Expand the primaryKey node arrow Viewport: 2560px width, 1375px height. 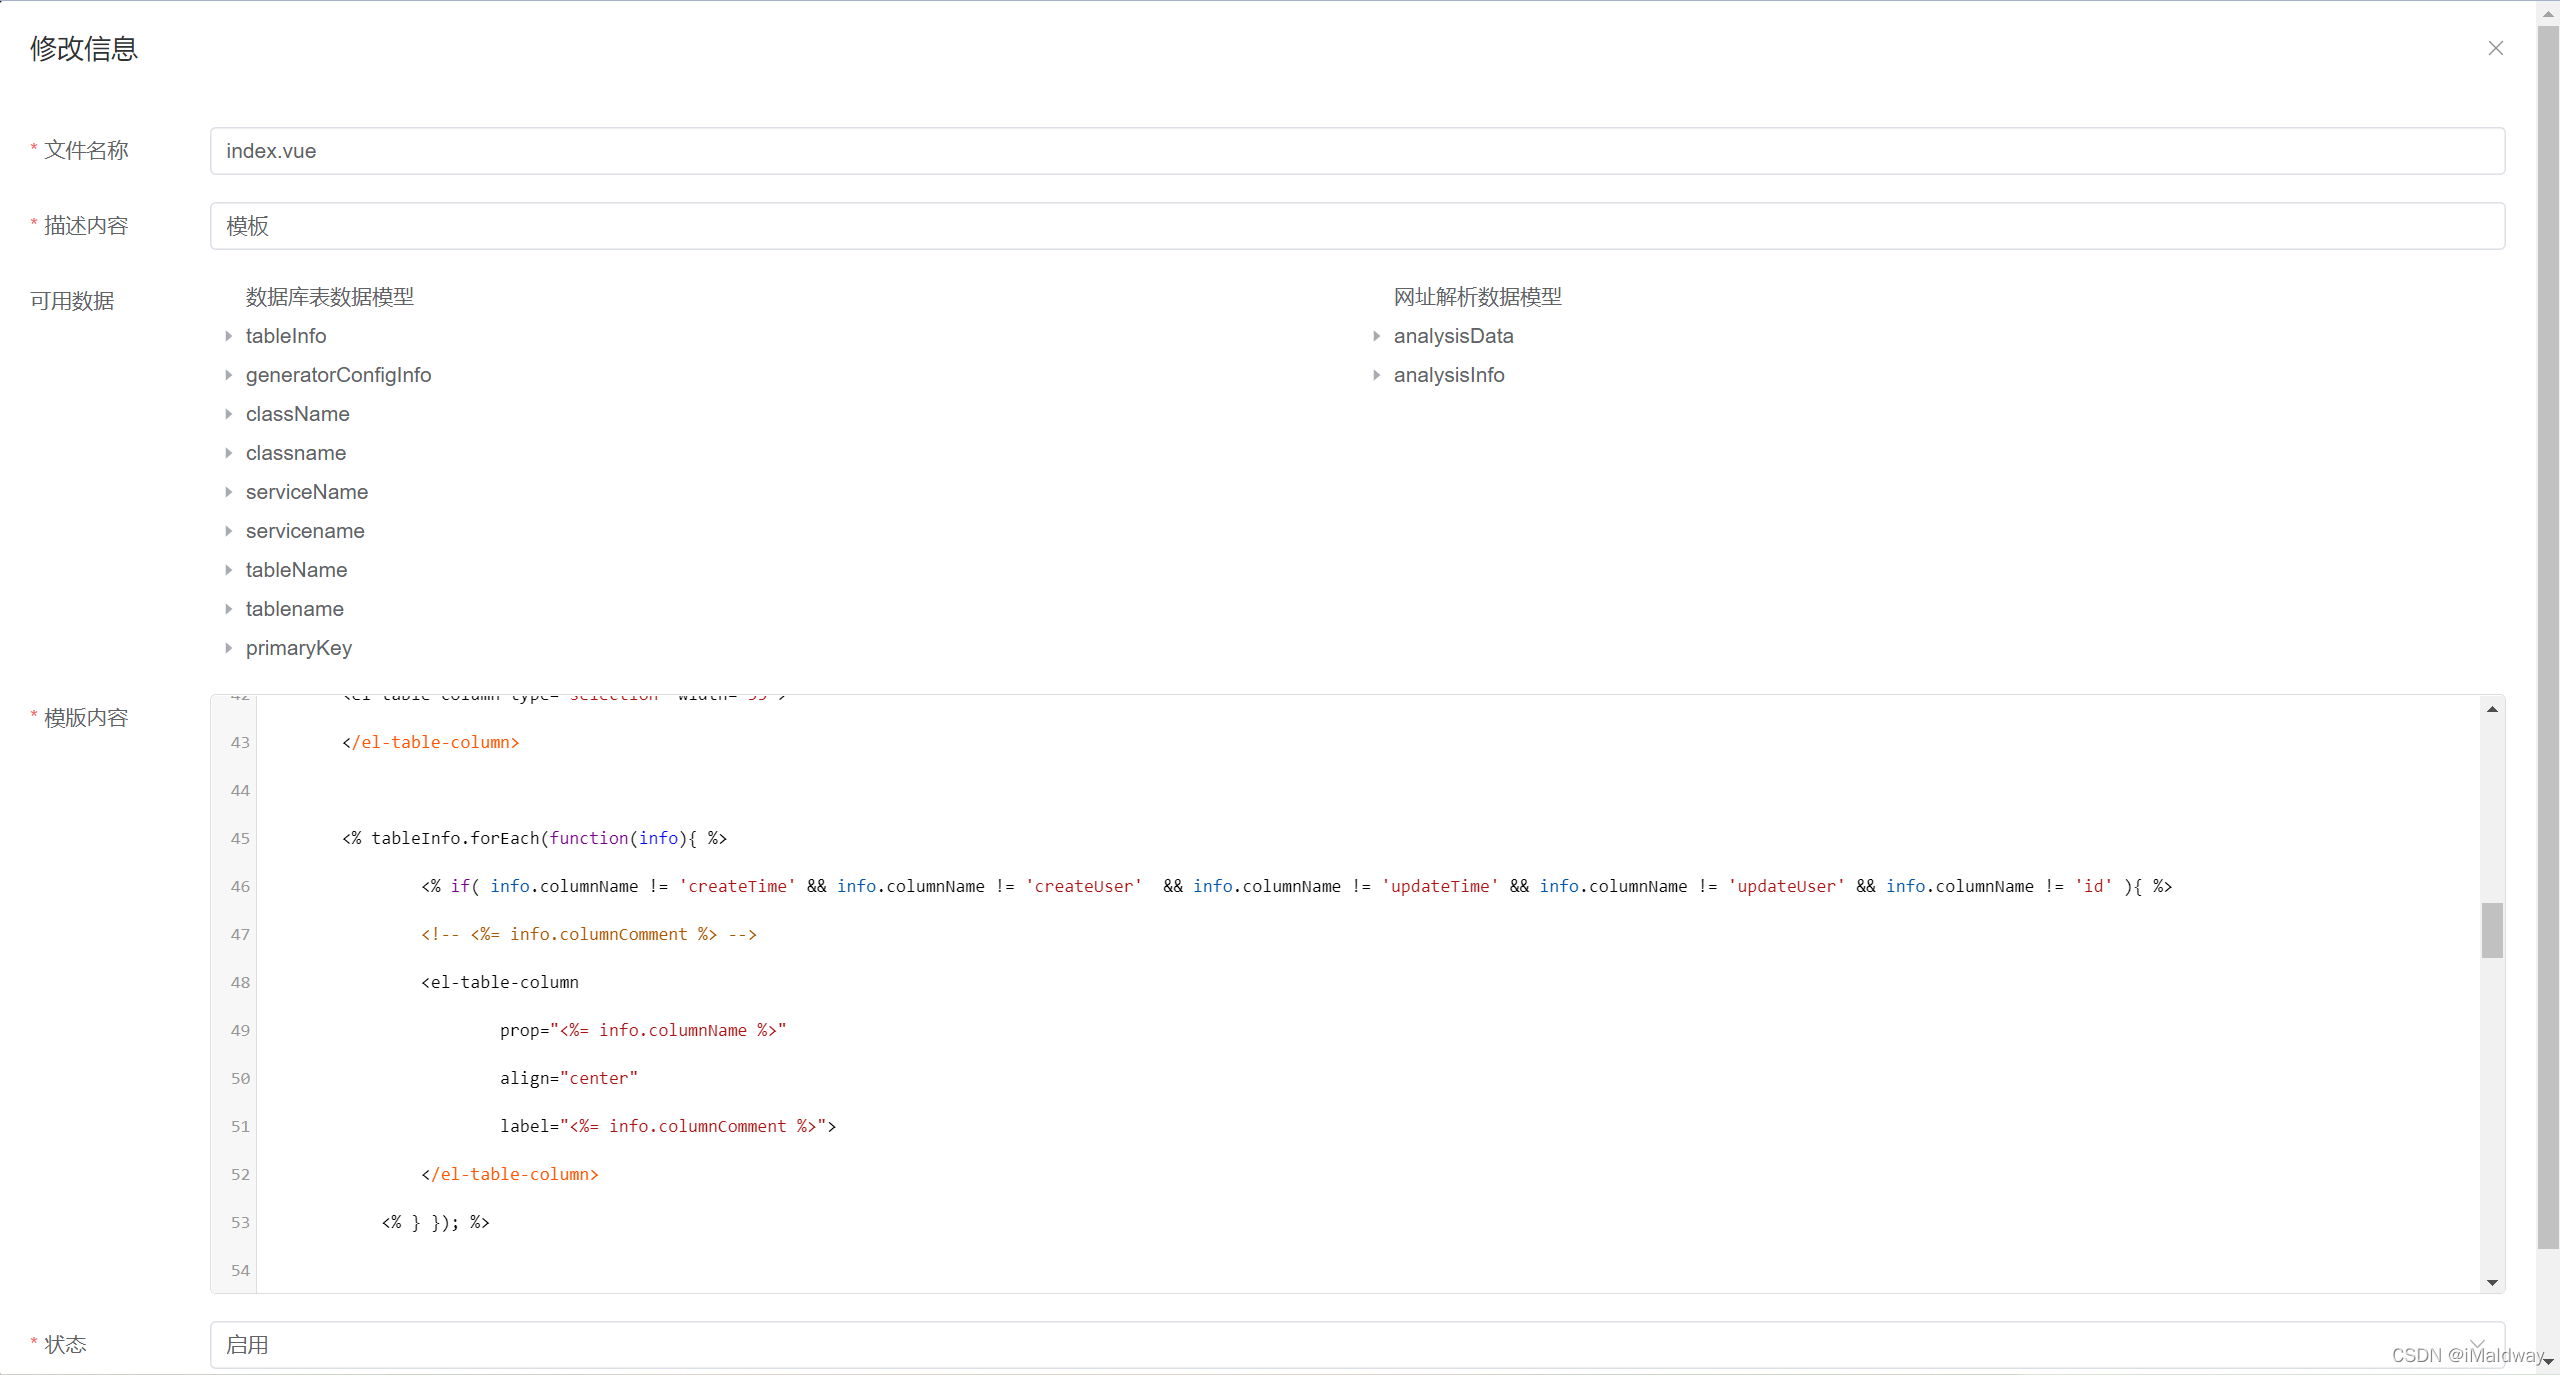(x=229, y=648)
